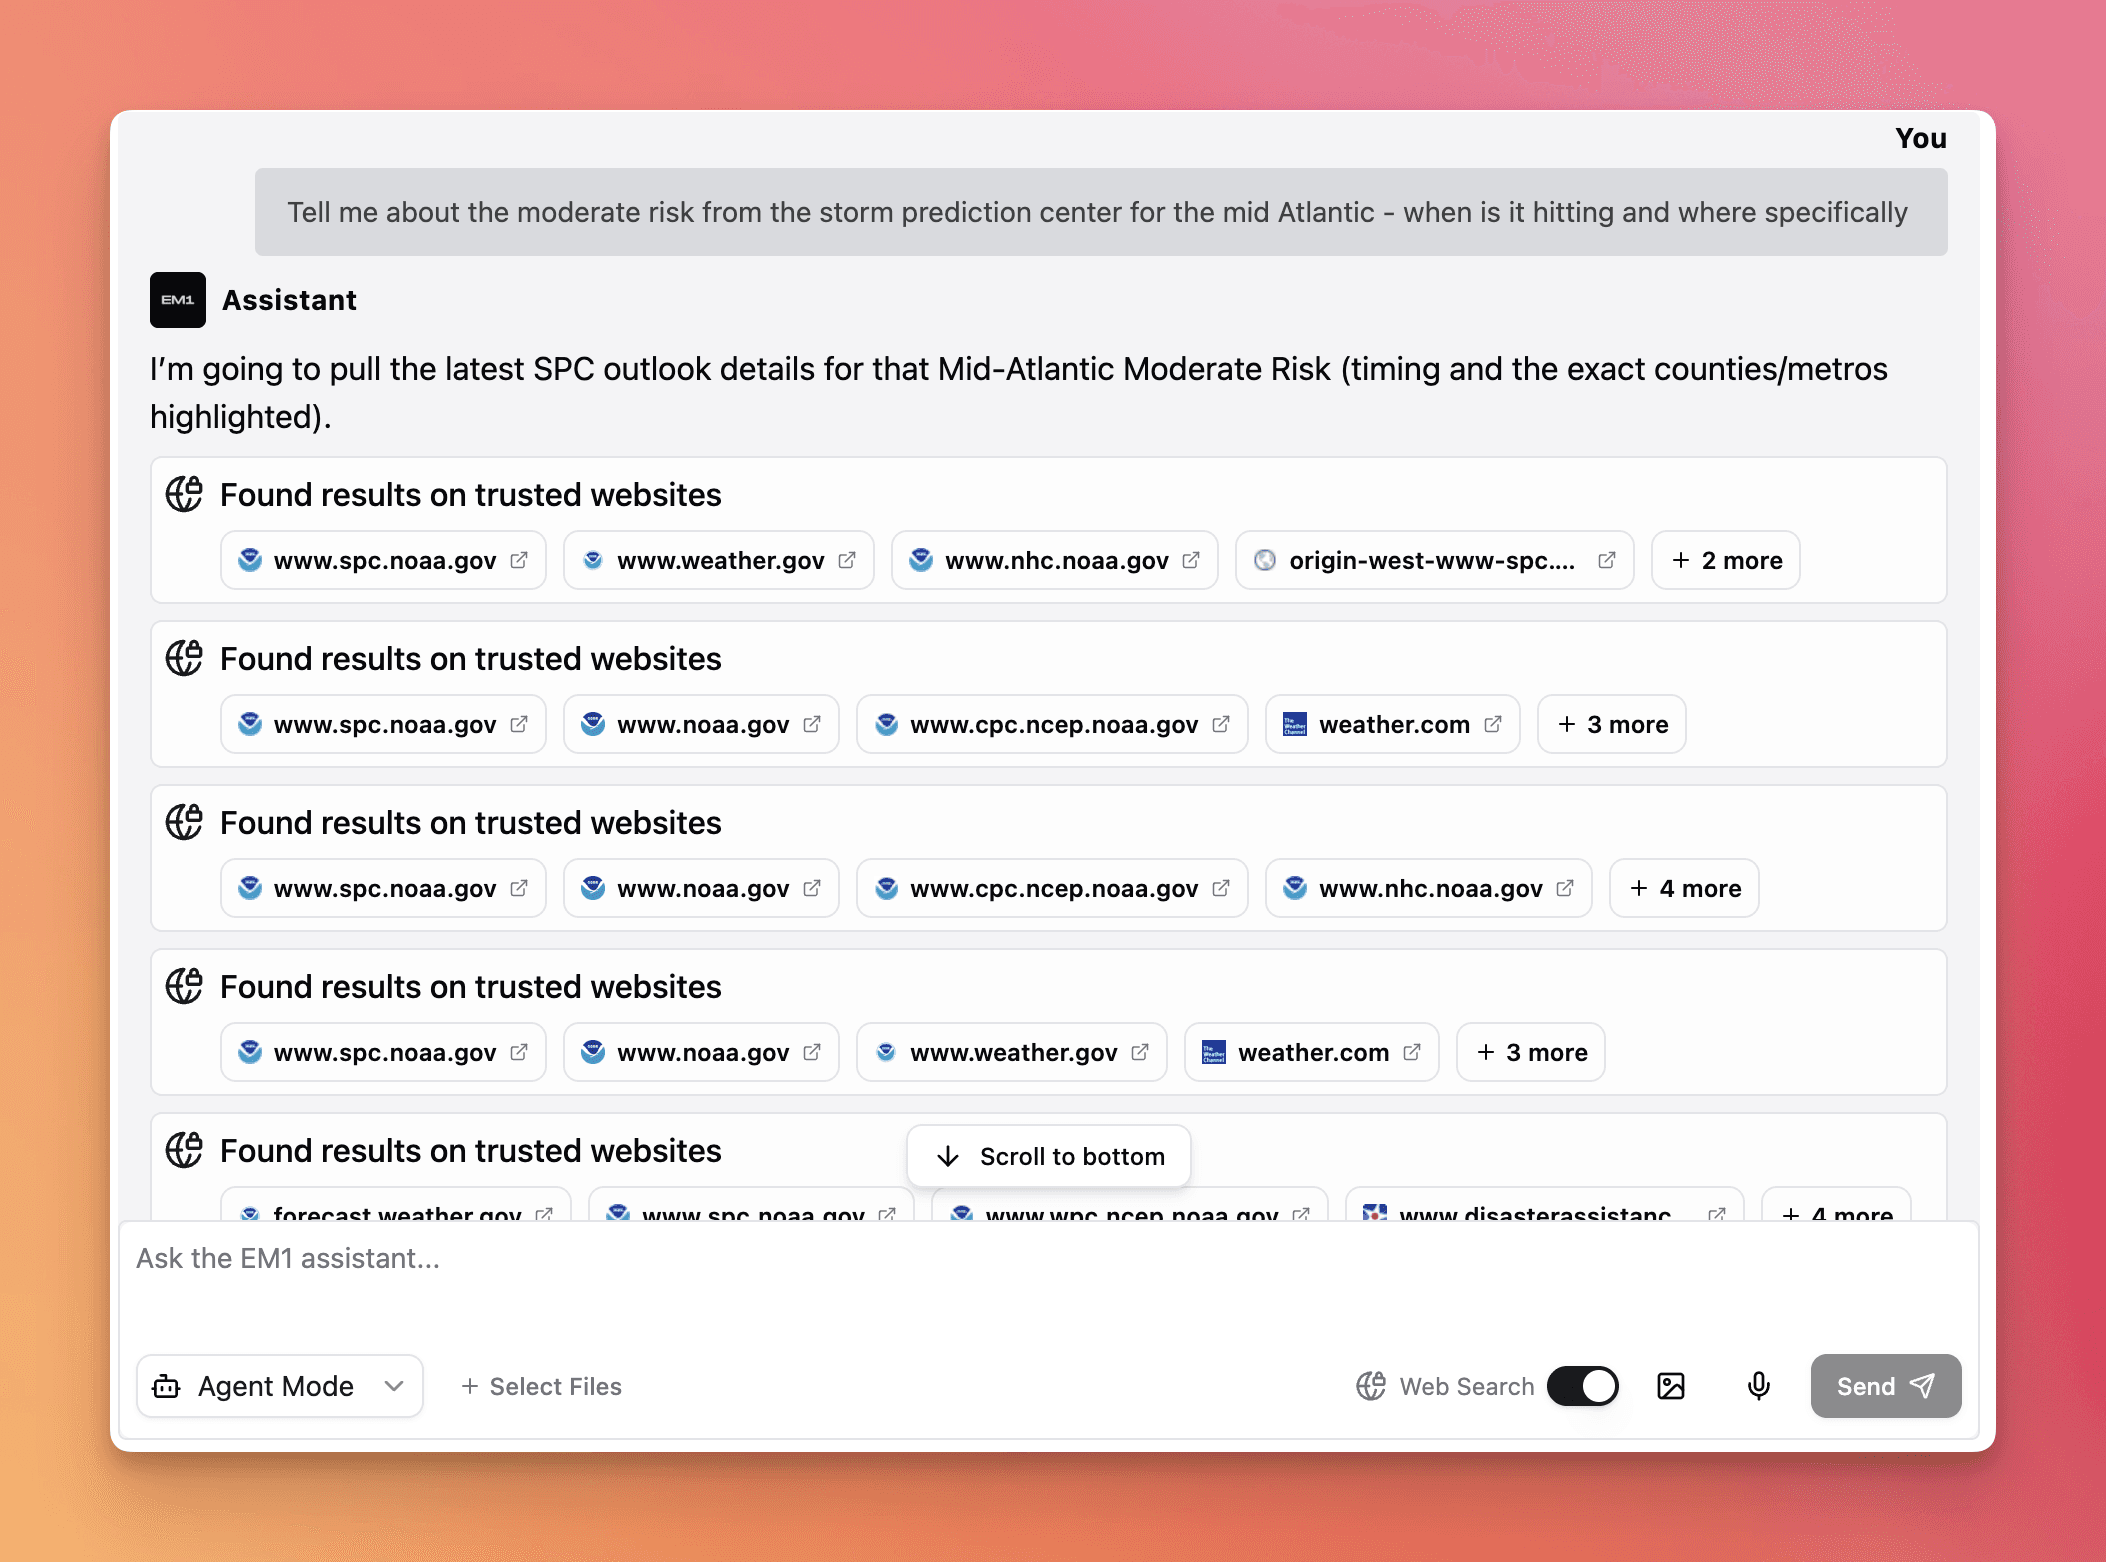This screenshot has width=2106, height=1562.
Task: Click the Web Search globe icon
Action: pyautogui.click(x=1370, y=1386)
